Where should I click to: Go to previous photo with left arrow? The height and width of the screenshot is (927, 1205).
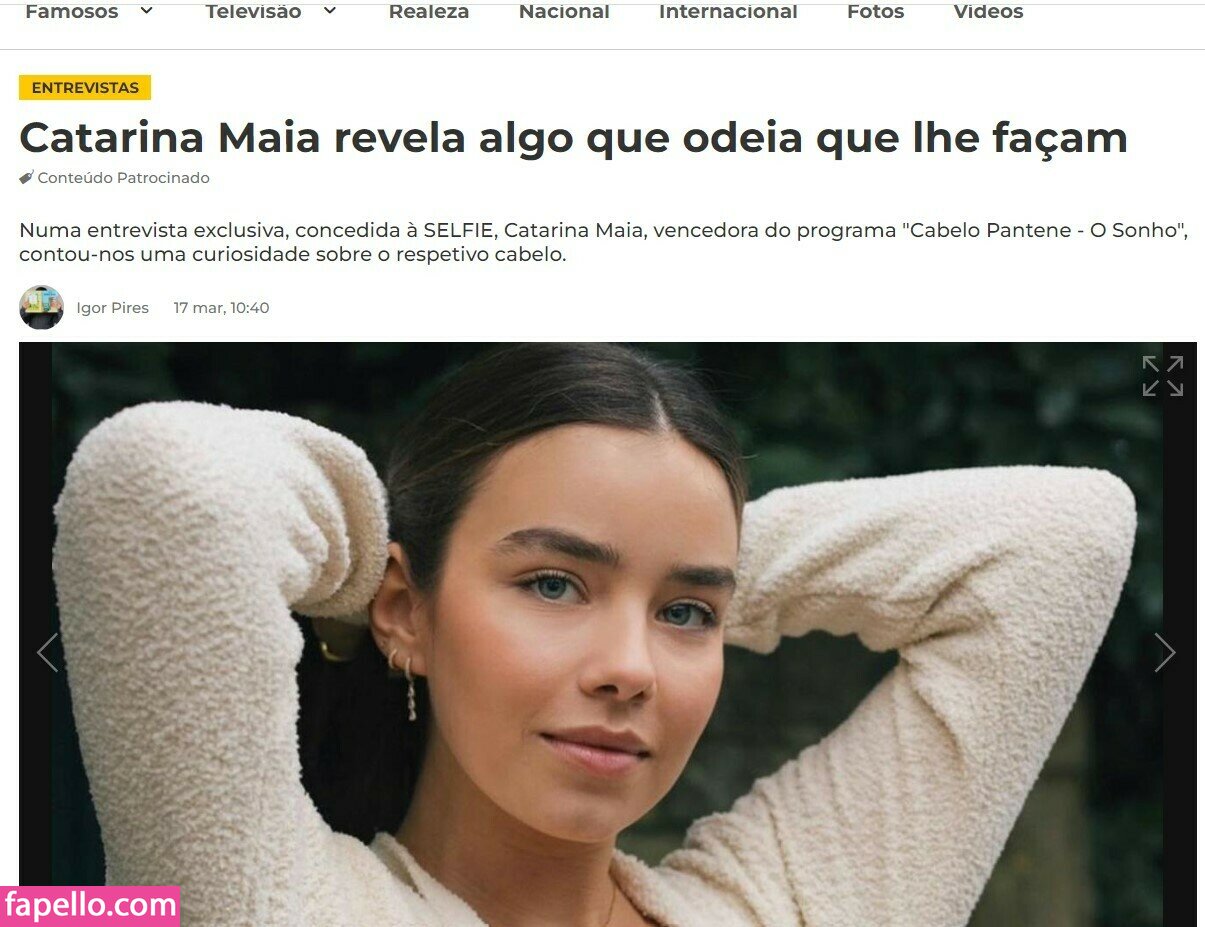tap(47, 652)
